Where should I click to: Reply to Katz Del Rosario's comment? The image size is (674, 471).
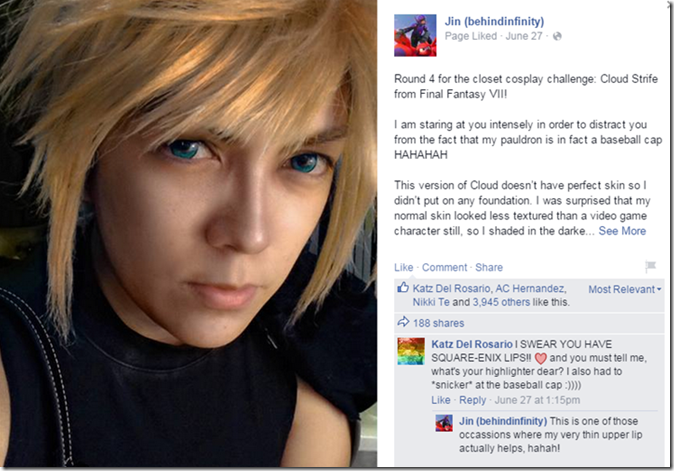(472, 400)
